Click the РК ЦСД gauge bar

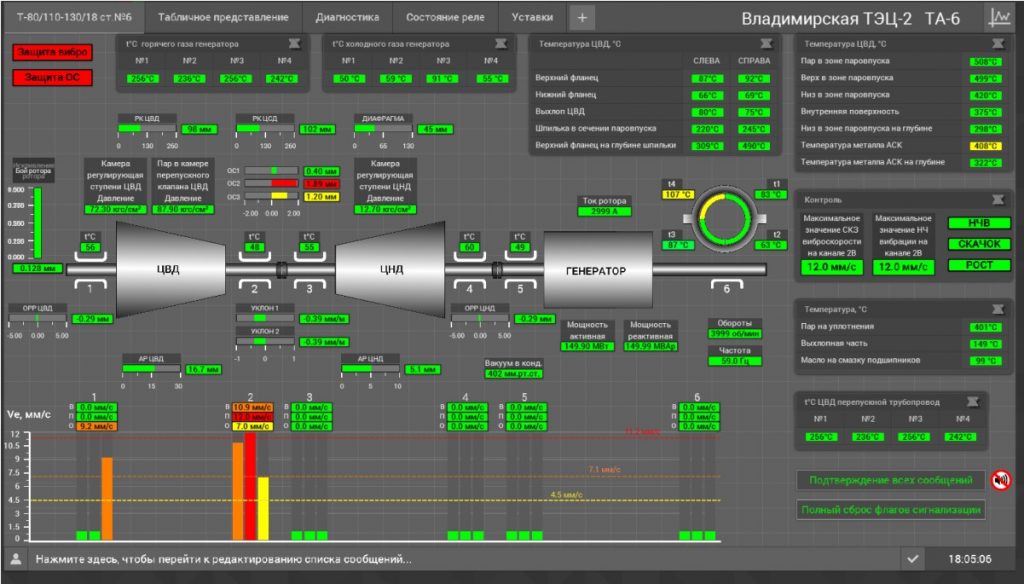[265, 129]
